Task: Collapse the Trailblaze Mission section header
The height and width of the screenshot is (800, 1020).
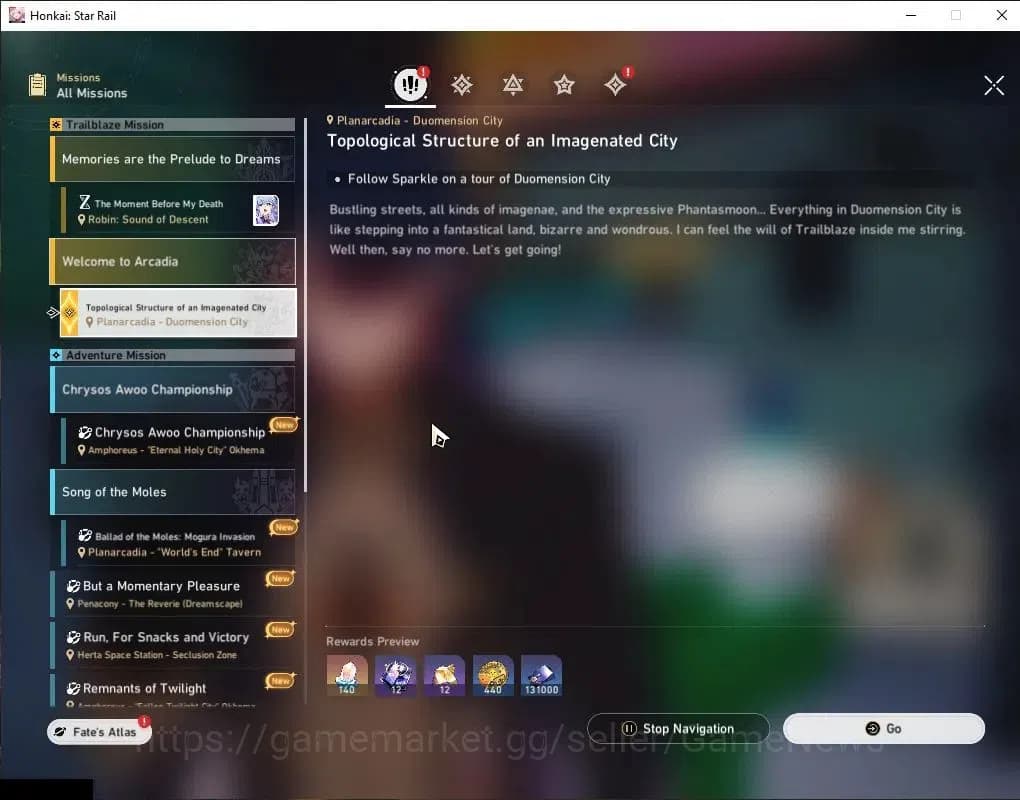Action: tap(172, 124)
